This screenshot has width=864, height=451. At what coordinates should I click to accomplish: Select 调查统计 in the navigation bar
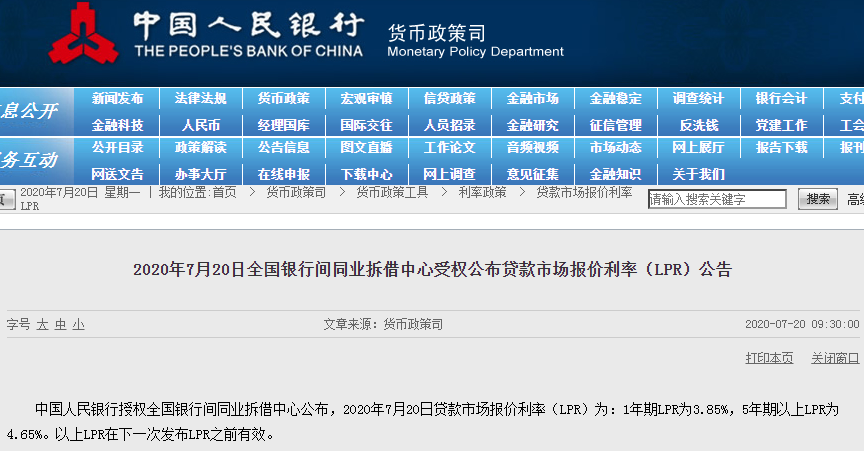click(x=698, y=98)
